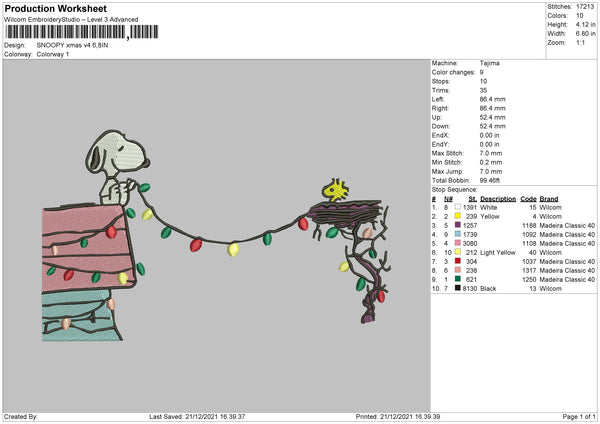Click the 'Created By:' footer label

(x=21, y=416)
